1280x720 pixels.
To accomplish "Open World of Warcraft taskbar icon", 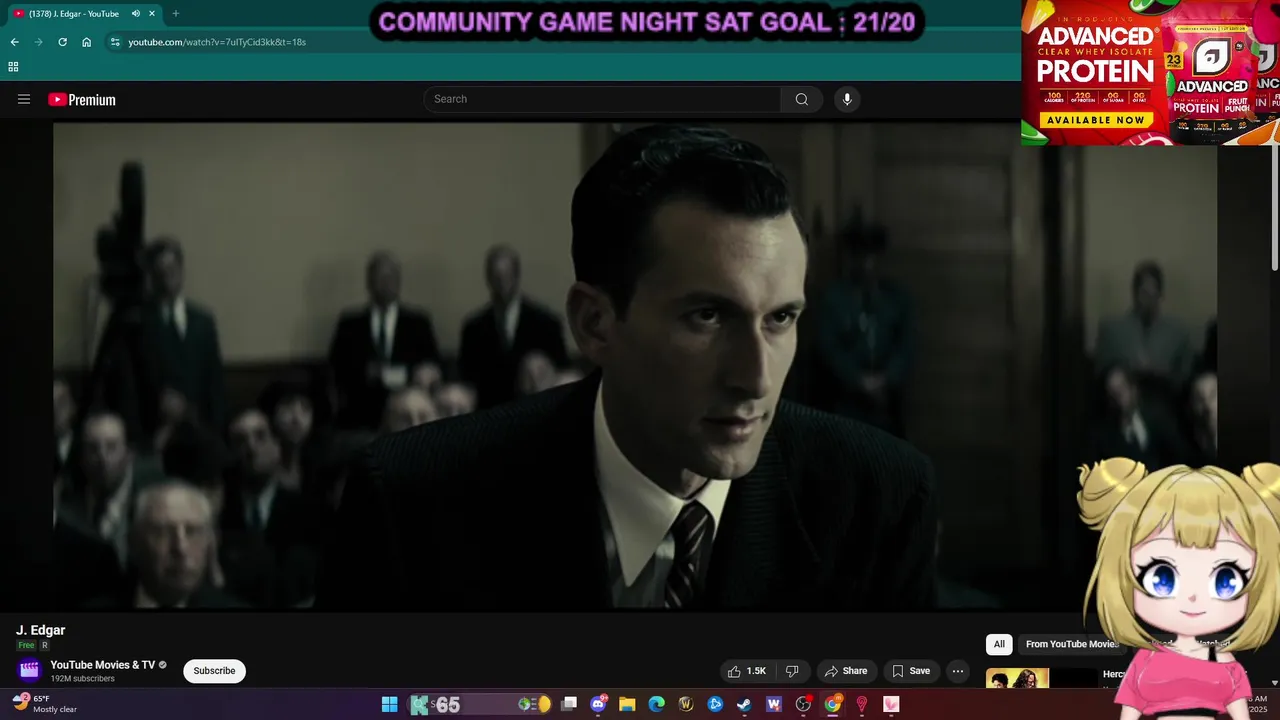I will click(686, 705).
